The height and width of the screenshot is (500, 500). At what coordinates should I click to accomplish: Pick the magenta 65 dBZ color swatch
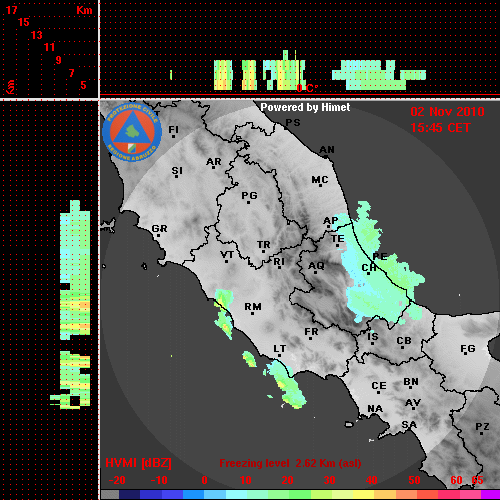[x=490, y=494]
